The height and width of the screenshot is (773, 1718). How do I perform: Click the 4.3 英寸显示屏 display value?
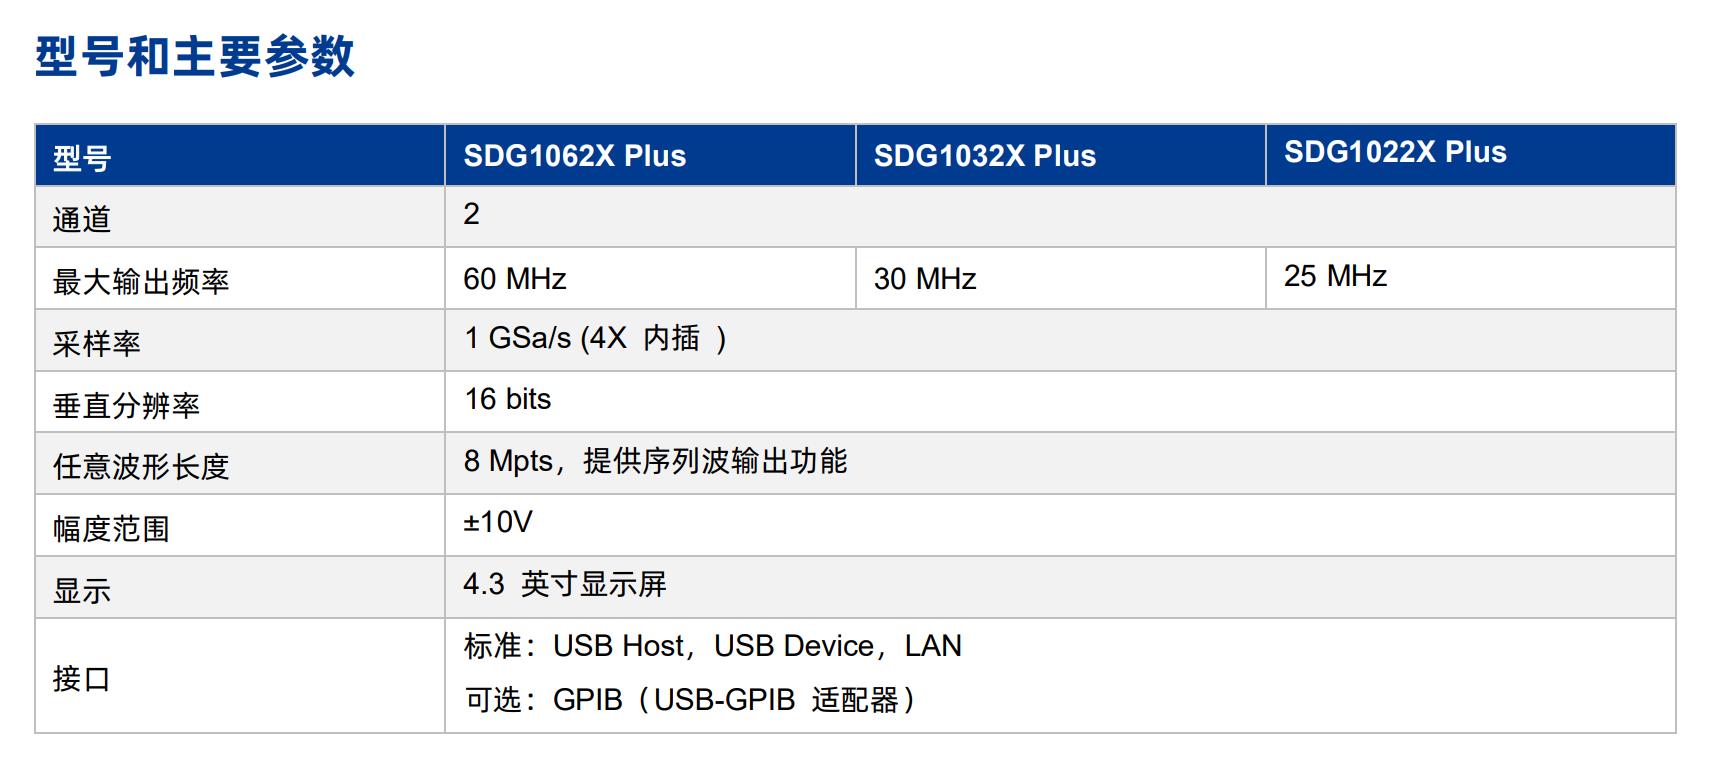[564, 584]
